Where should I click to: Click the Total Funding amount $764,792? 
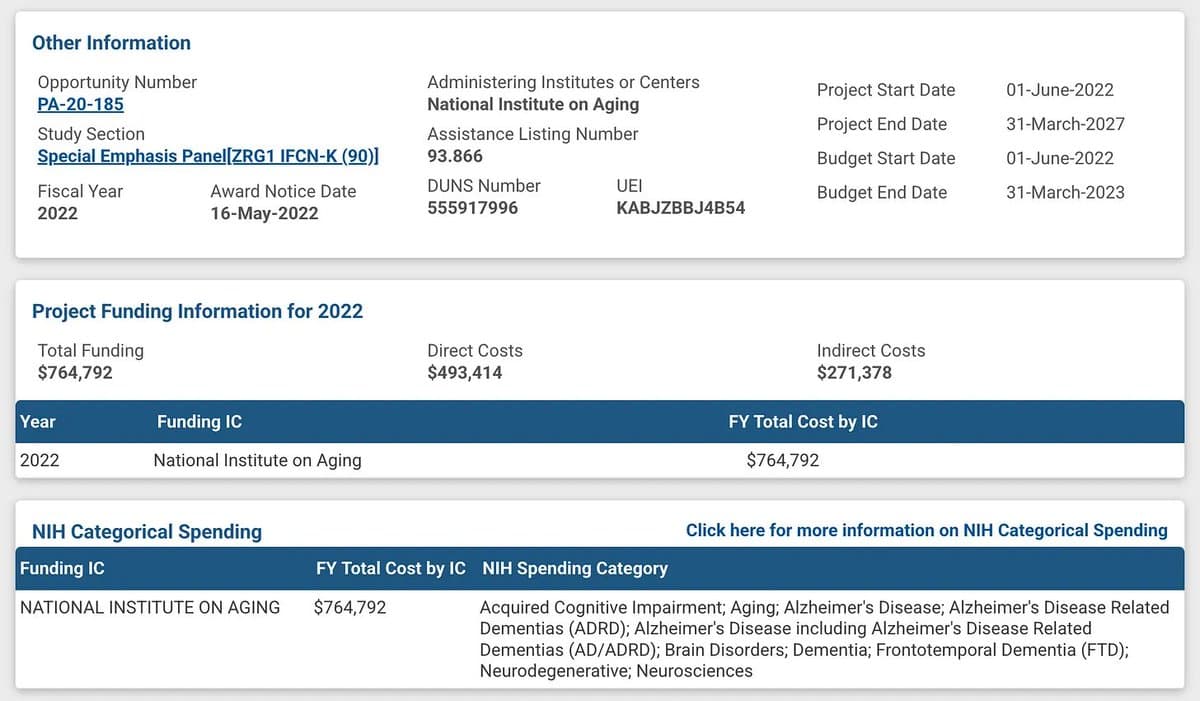(75, 373)
